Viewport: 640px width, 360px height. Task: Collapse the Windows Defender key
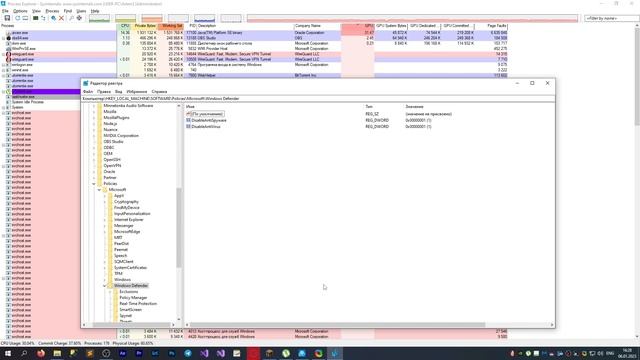tap(104, 286)
